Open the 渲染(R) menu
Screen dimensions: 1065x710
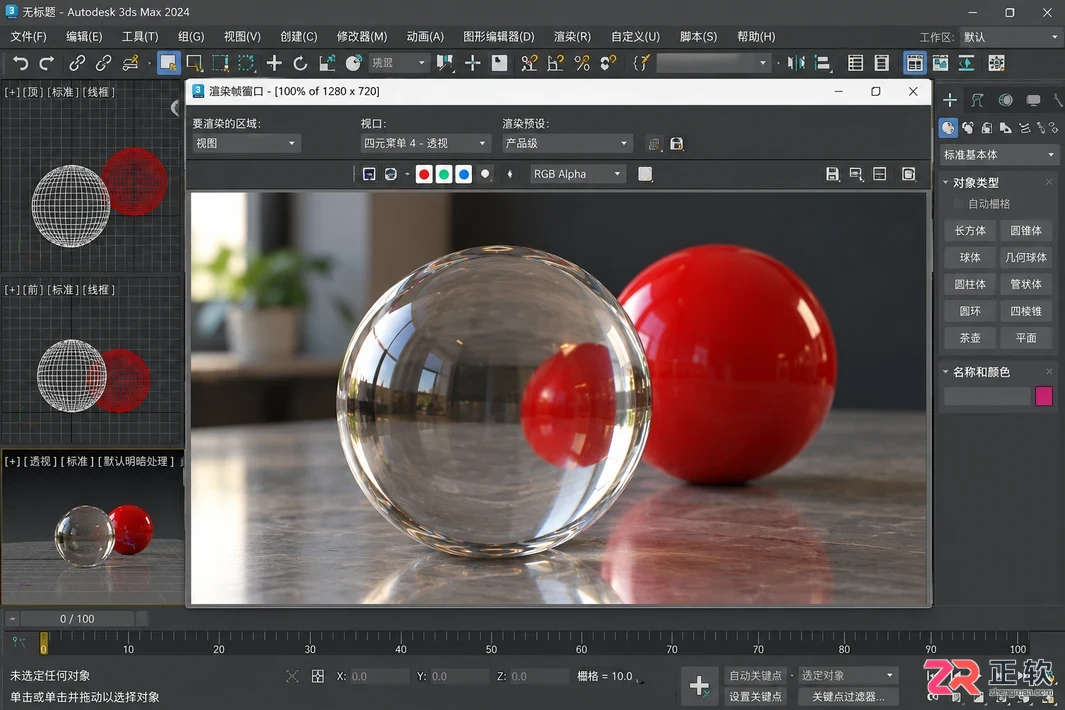click(572, 37)
